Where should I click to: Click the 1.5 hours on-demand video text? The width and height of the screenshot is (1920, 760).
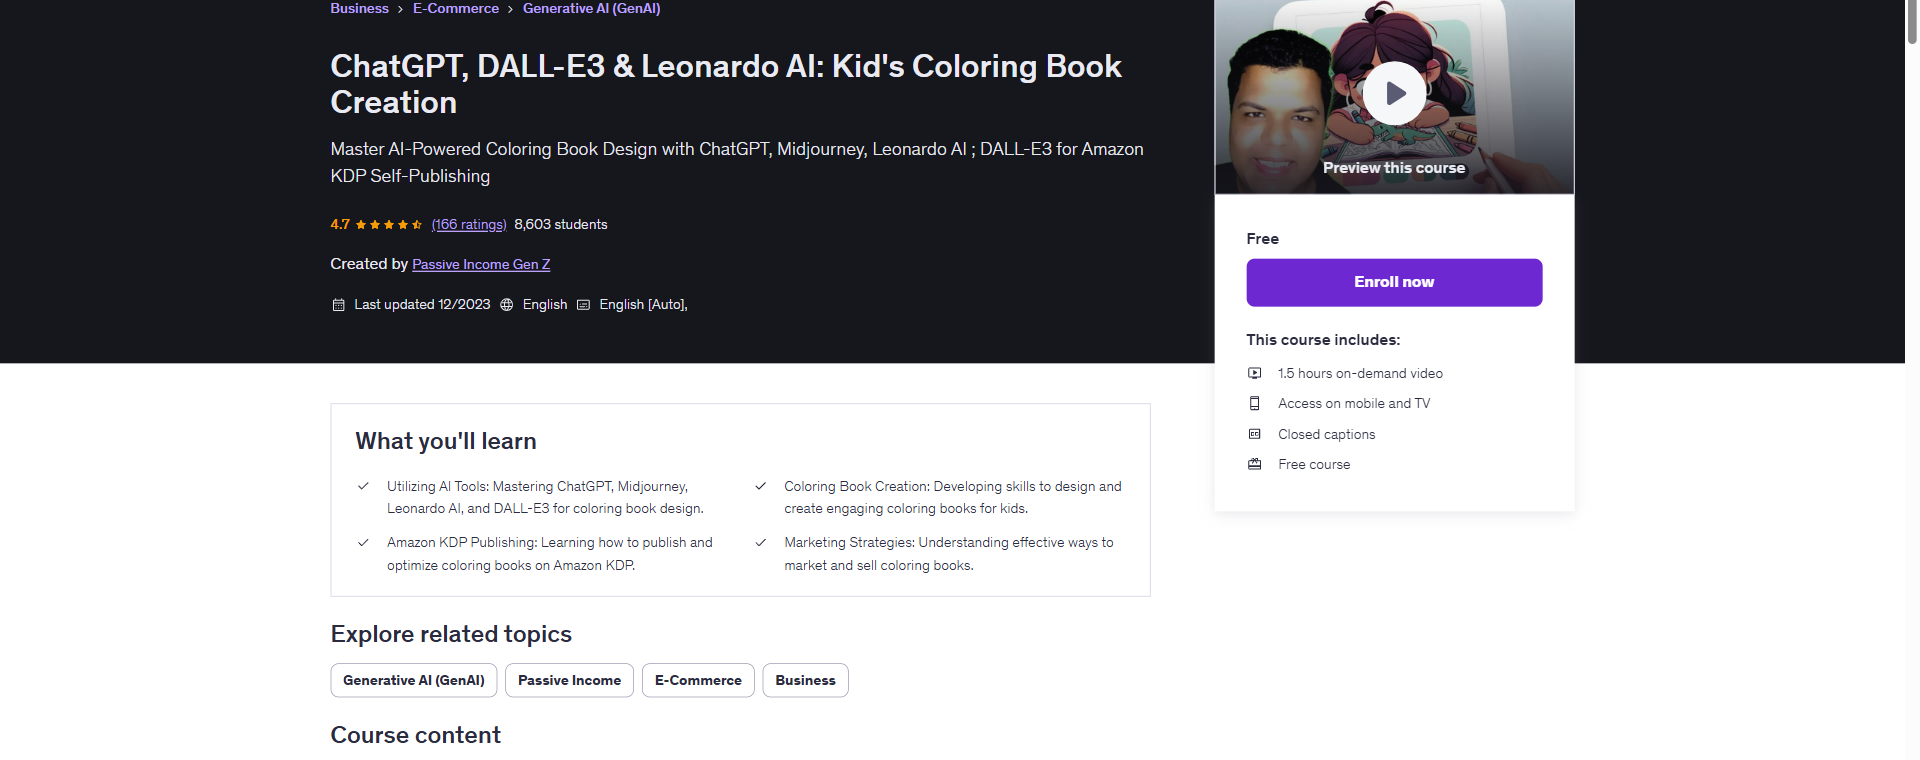(1360, 373)
